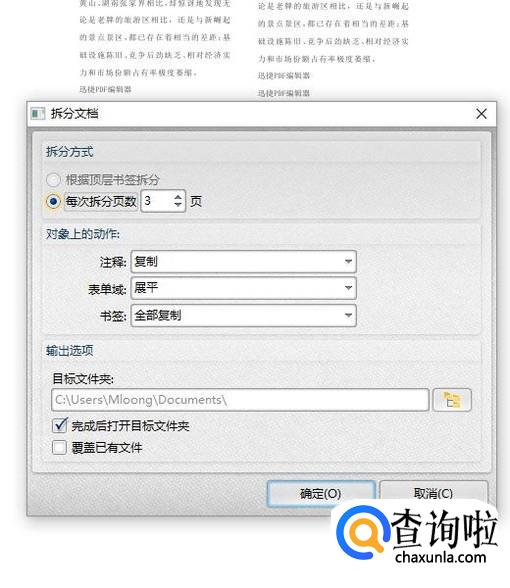Click the 拆分方式 section header
The width and height of the screenshot is (510, 588).
(70, 152)
